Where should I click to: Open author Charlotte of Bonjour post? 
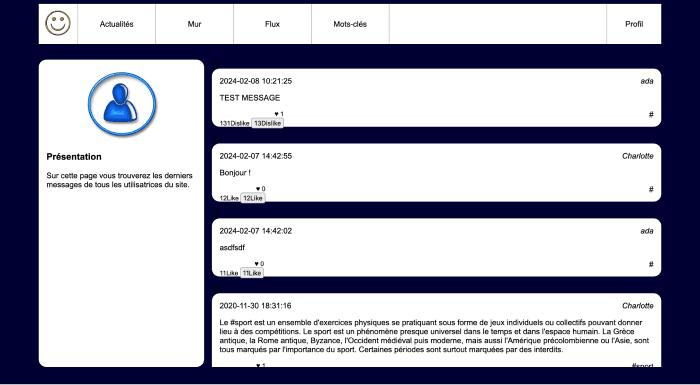pyautogui.click(x=638, y=156)
